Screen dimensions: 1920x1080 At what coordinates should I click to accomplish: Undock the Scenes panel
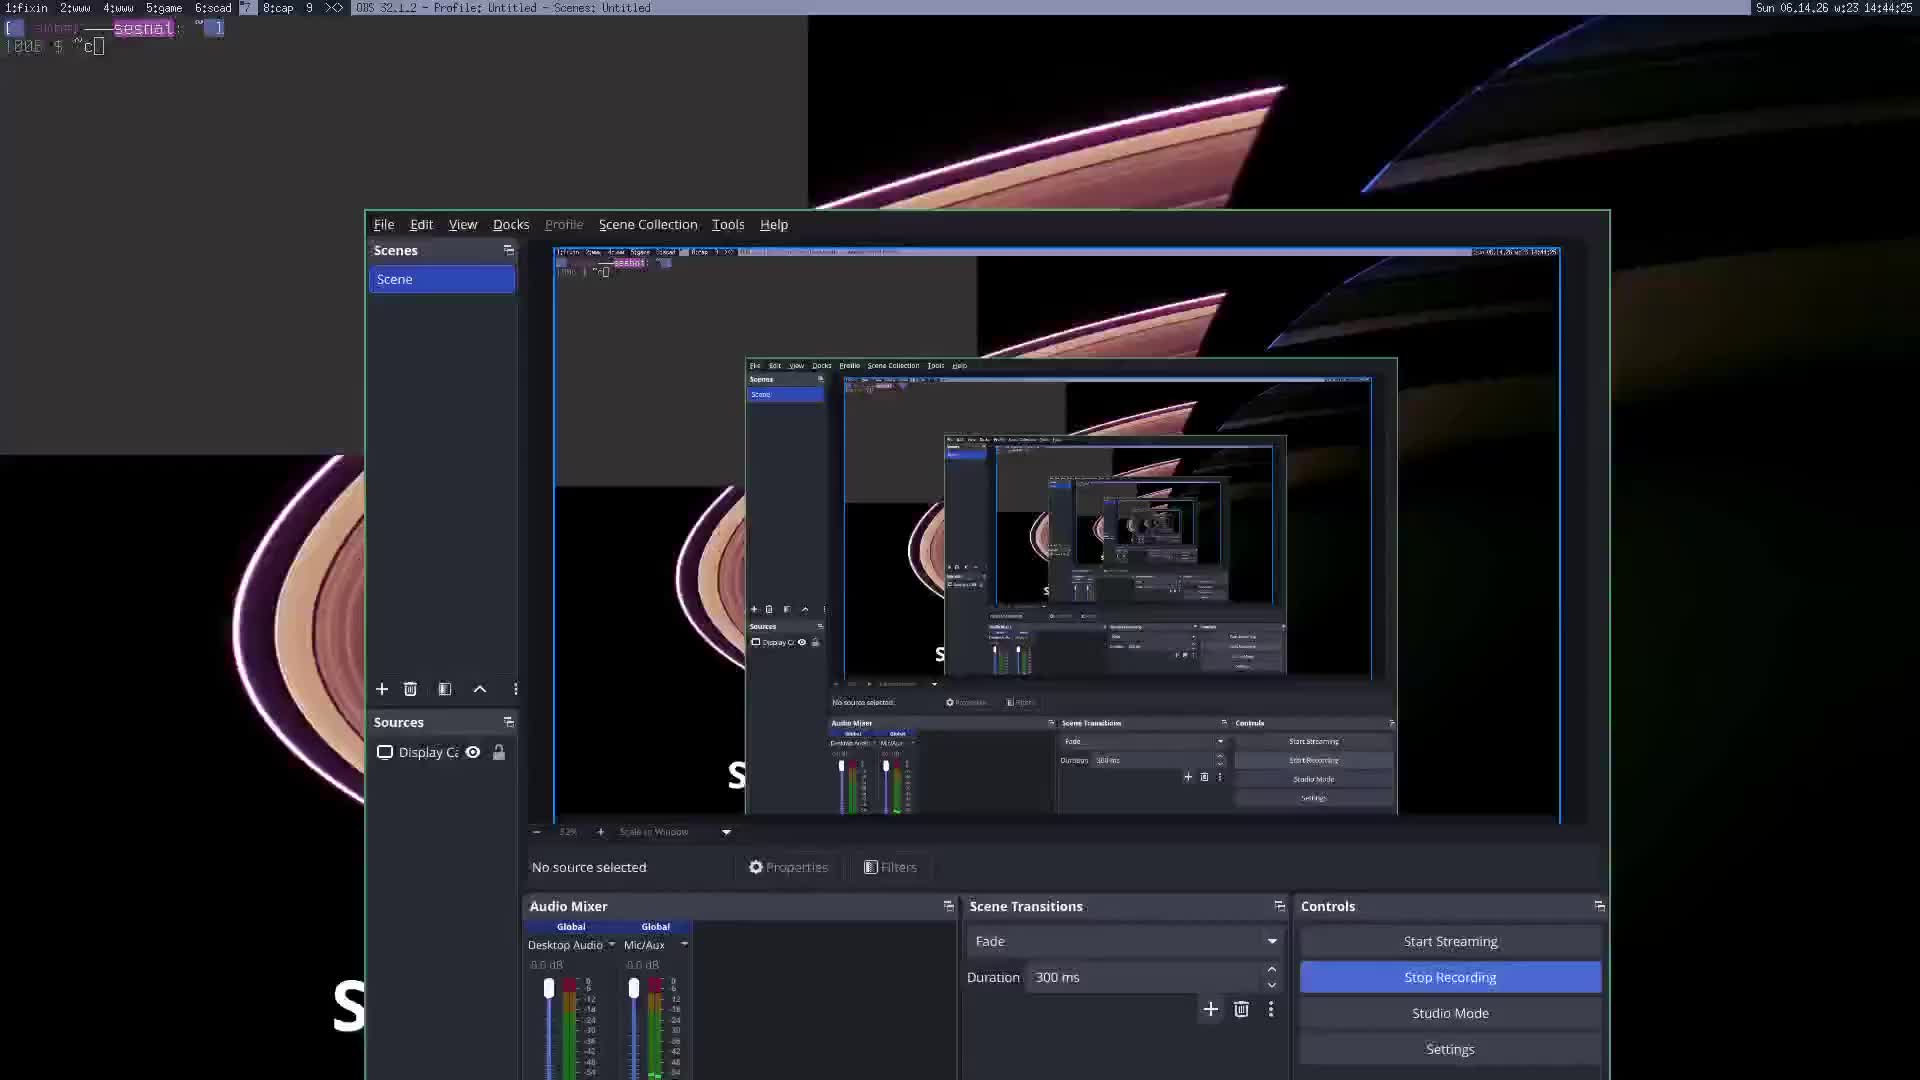coord(508,250)
